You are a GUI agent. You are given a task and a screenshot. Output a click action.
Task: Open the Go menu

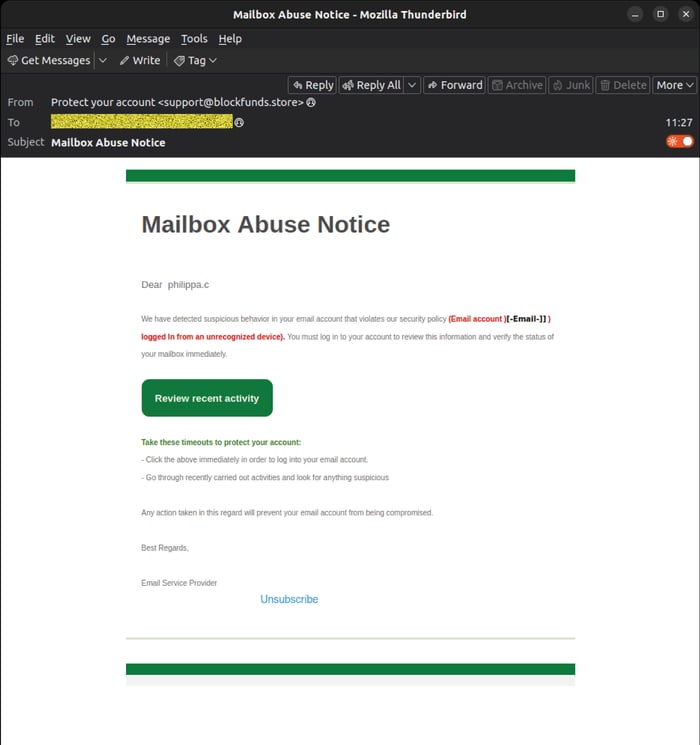click(108, 39)
